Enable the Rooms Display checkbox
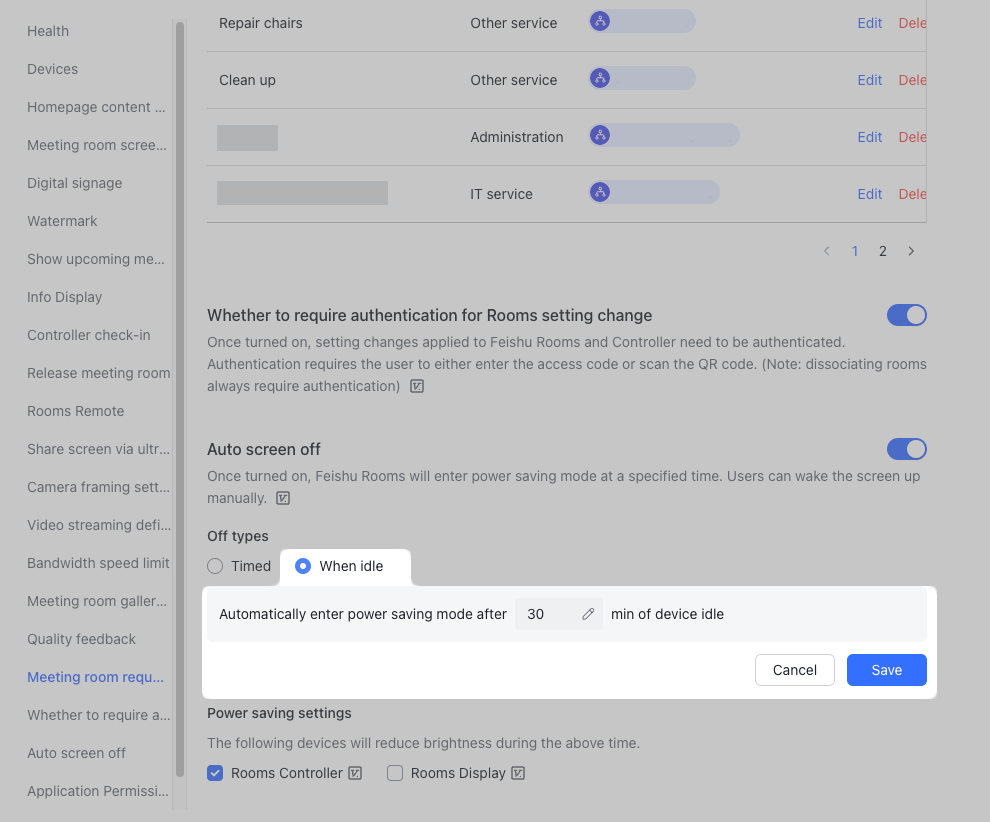Image resolution: width=990 pixels, height=822 pixels. [395, 773]
